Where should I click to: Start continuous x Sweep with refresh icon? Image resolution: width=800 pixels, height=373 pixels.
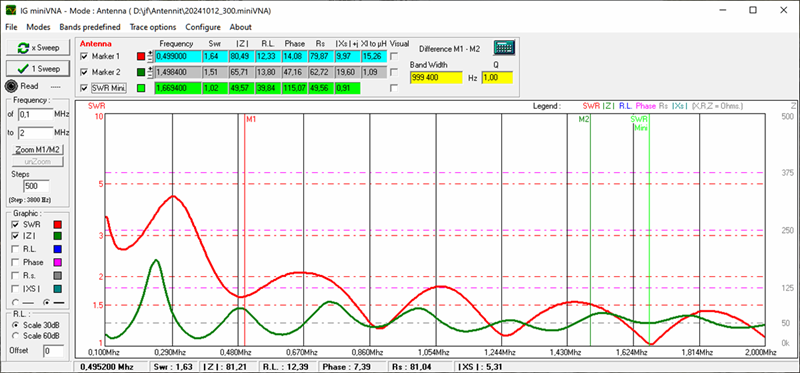pos(38,48)
